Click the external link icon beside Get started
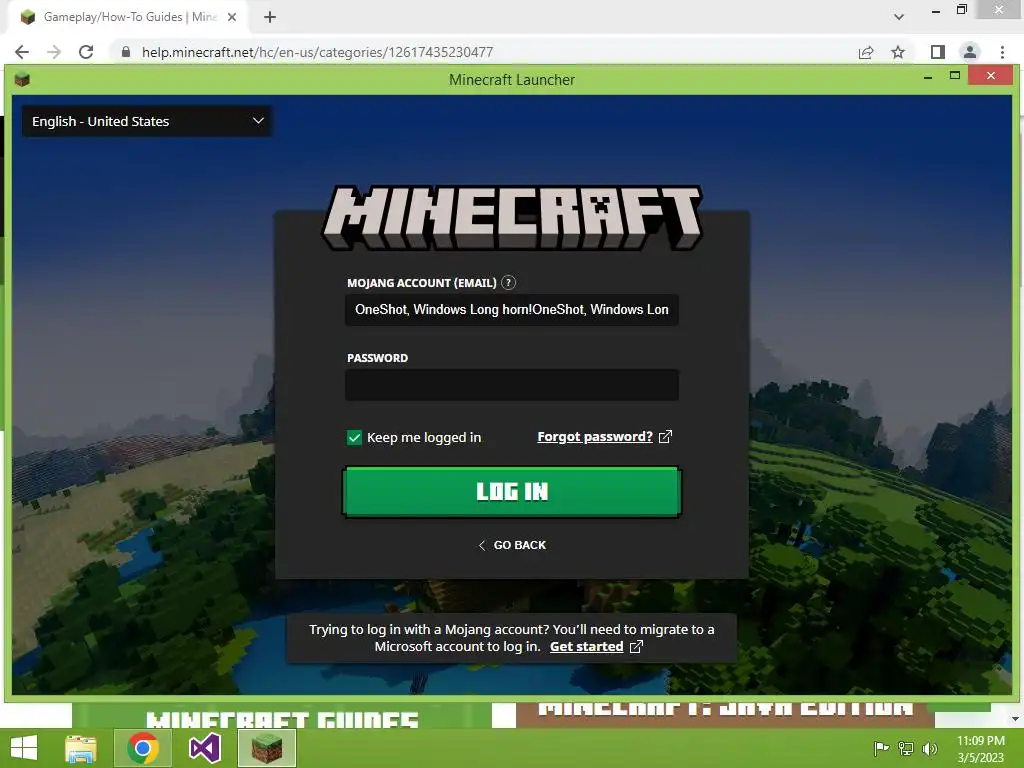Screen dimensions: 1024x768 [636, 647]
